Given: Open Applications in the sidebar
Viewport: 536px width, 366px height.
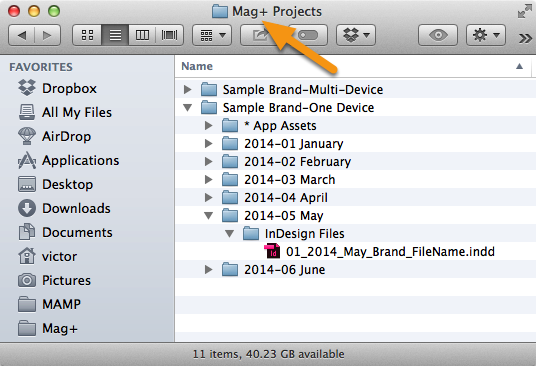Looking at the screenshot, I should point(69,160).
